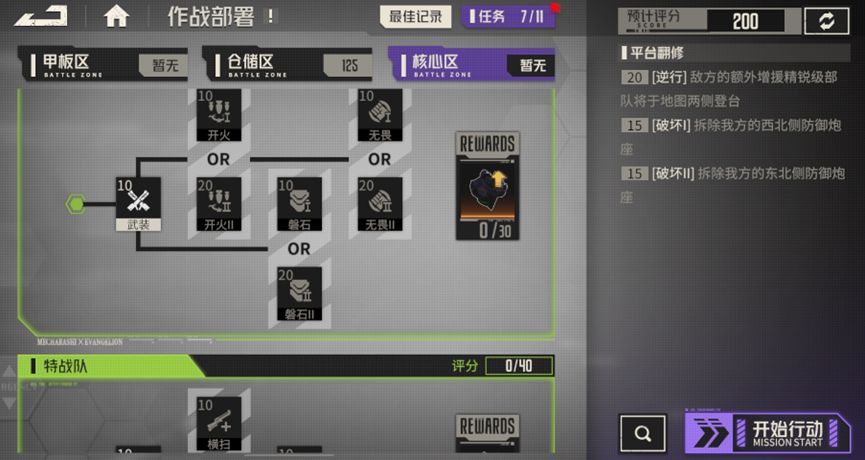The image size is (865, 460).
Task: Select the 横扫 contract icon
Action: (x=219, y=424)
